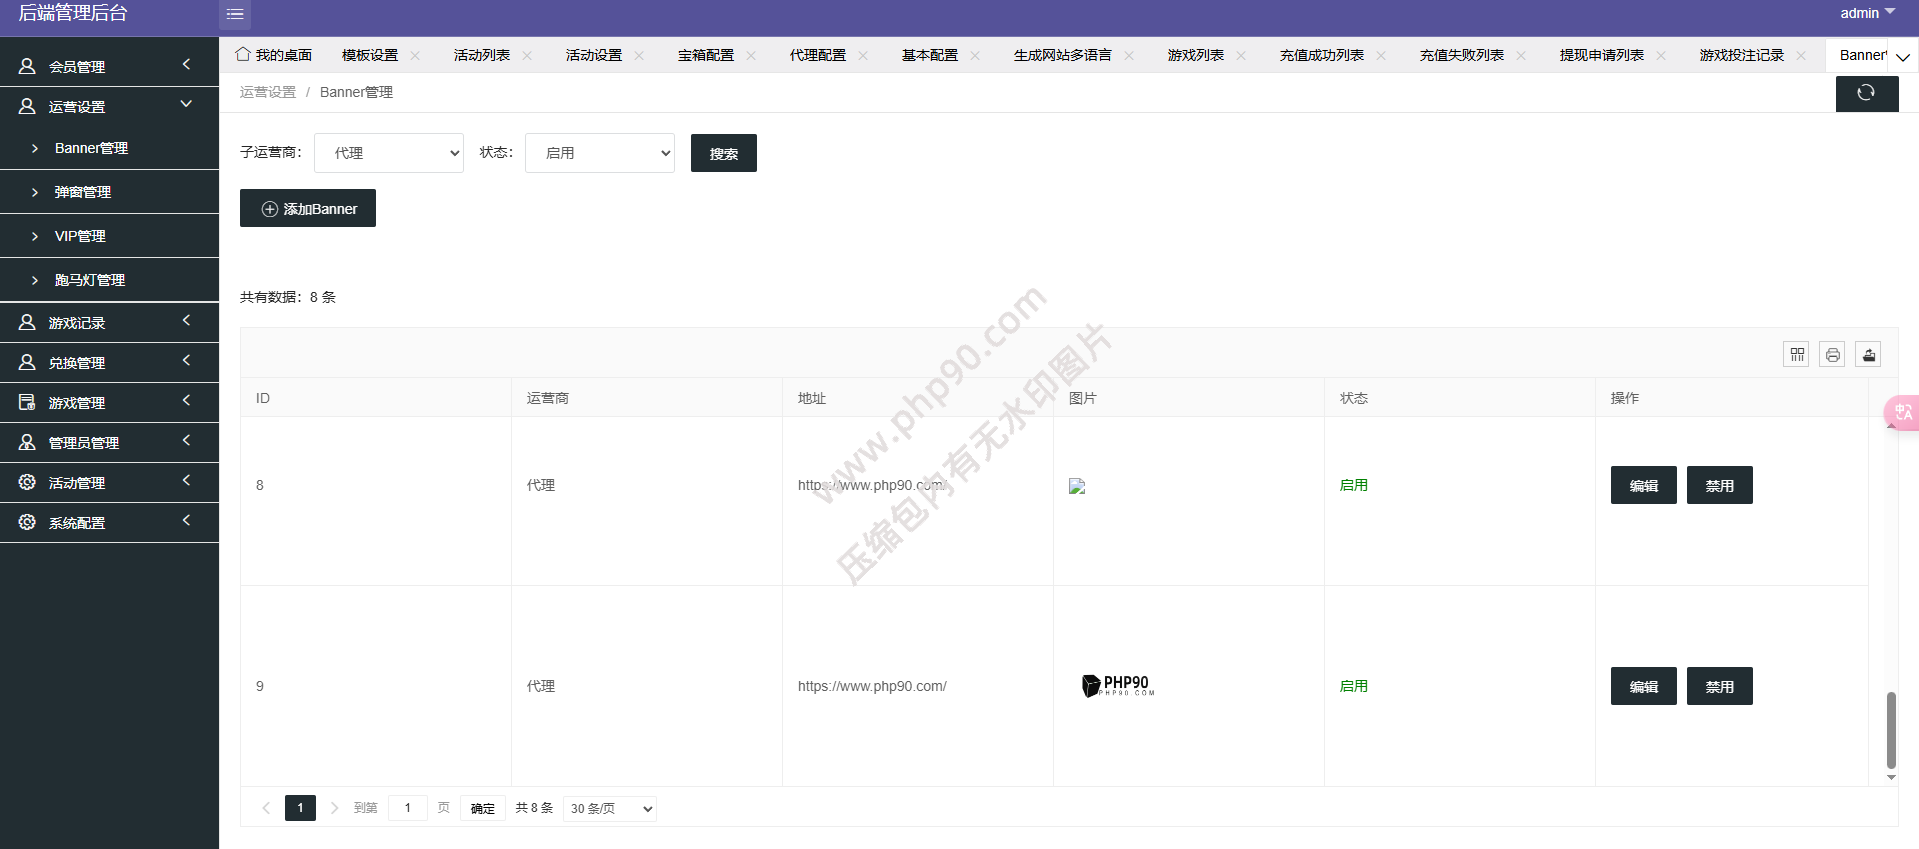Switch to the 代理配置 tab
Viewport: 1919px width, 849px height.
[817, 55]
